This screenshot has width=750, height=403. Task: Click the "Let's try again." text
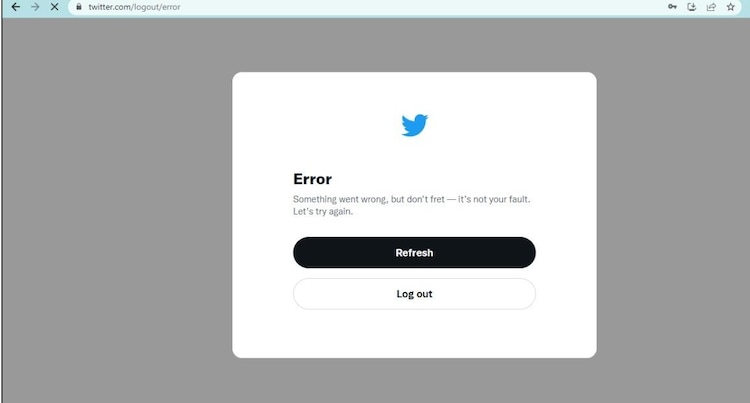point(323,211)
